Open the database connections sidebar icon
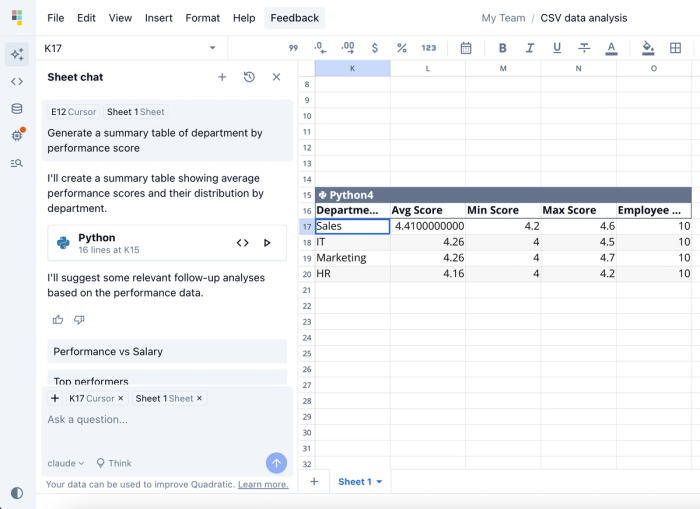This screenshot has width=700, height=509. coord(17,108)
